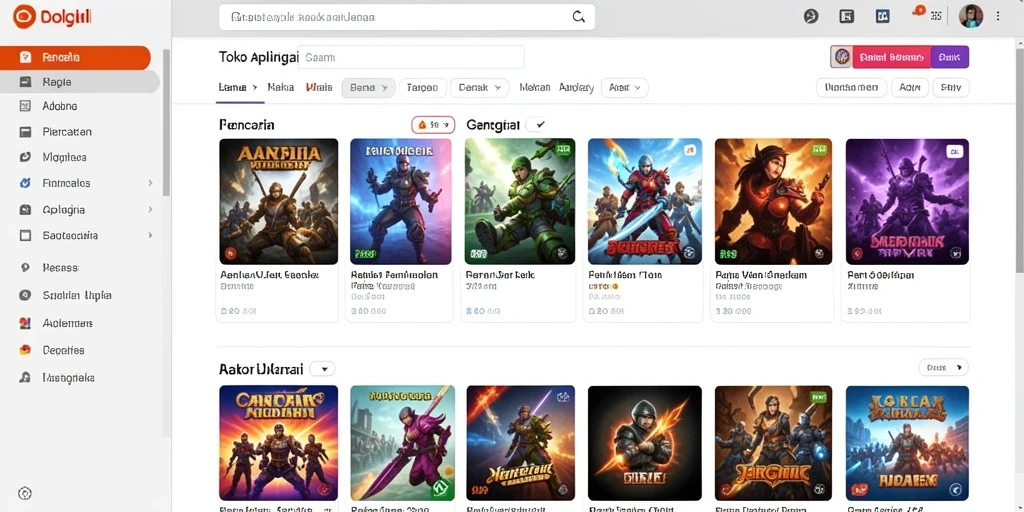Open the red notification badge icon

point(920,10)
